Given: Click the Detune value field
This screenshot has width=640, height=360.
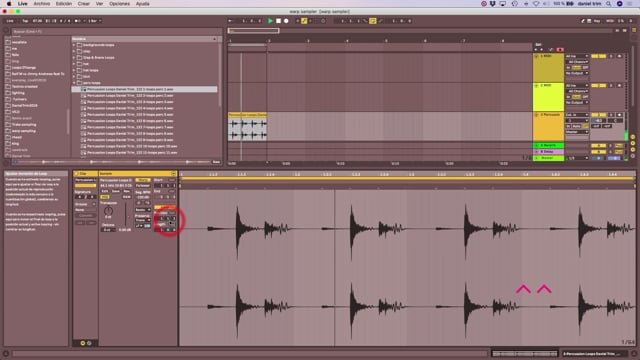Looking at the screenshot, I should [107, 230].
